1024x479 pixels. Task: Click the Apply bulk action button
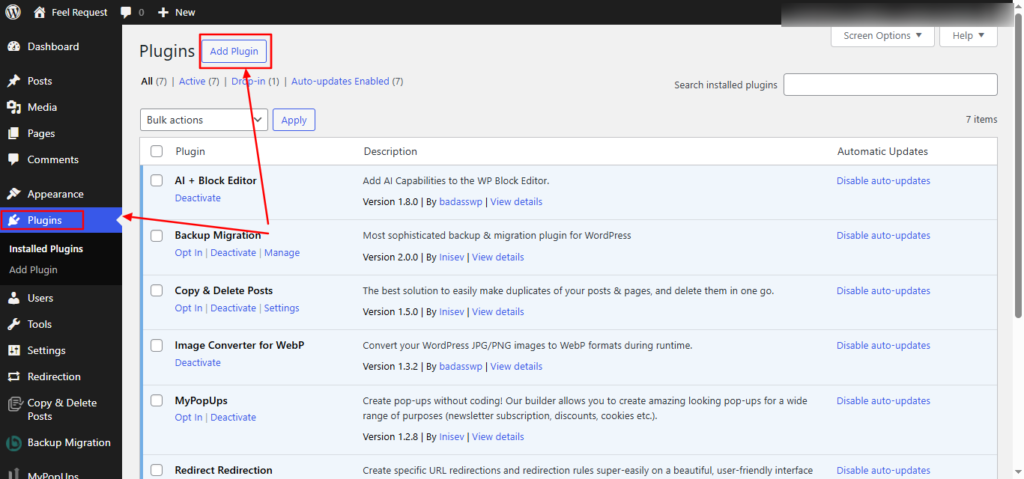(x=294, y=120)
